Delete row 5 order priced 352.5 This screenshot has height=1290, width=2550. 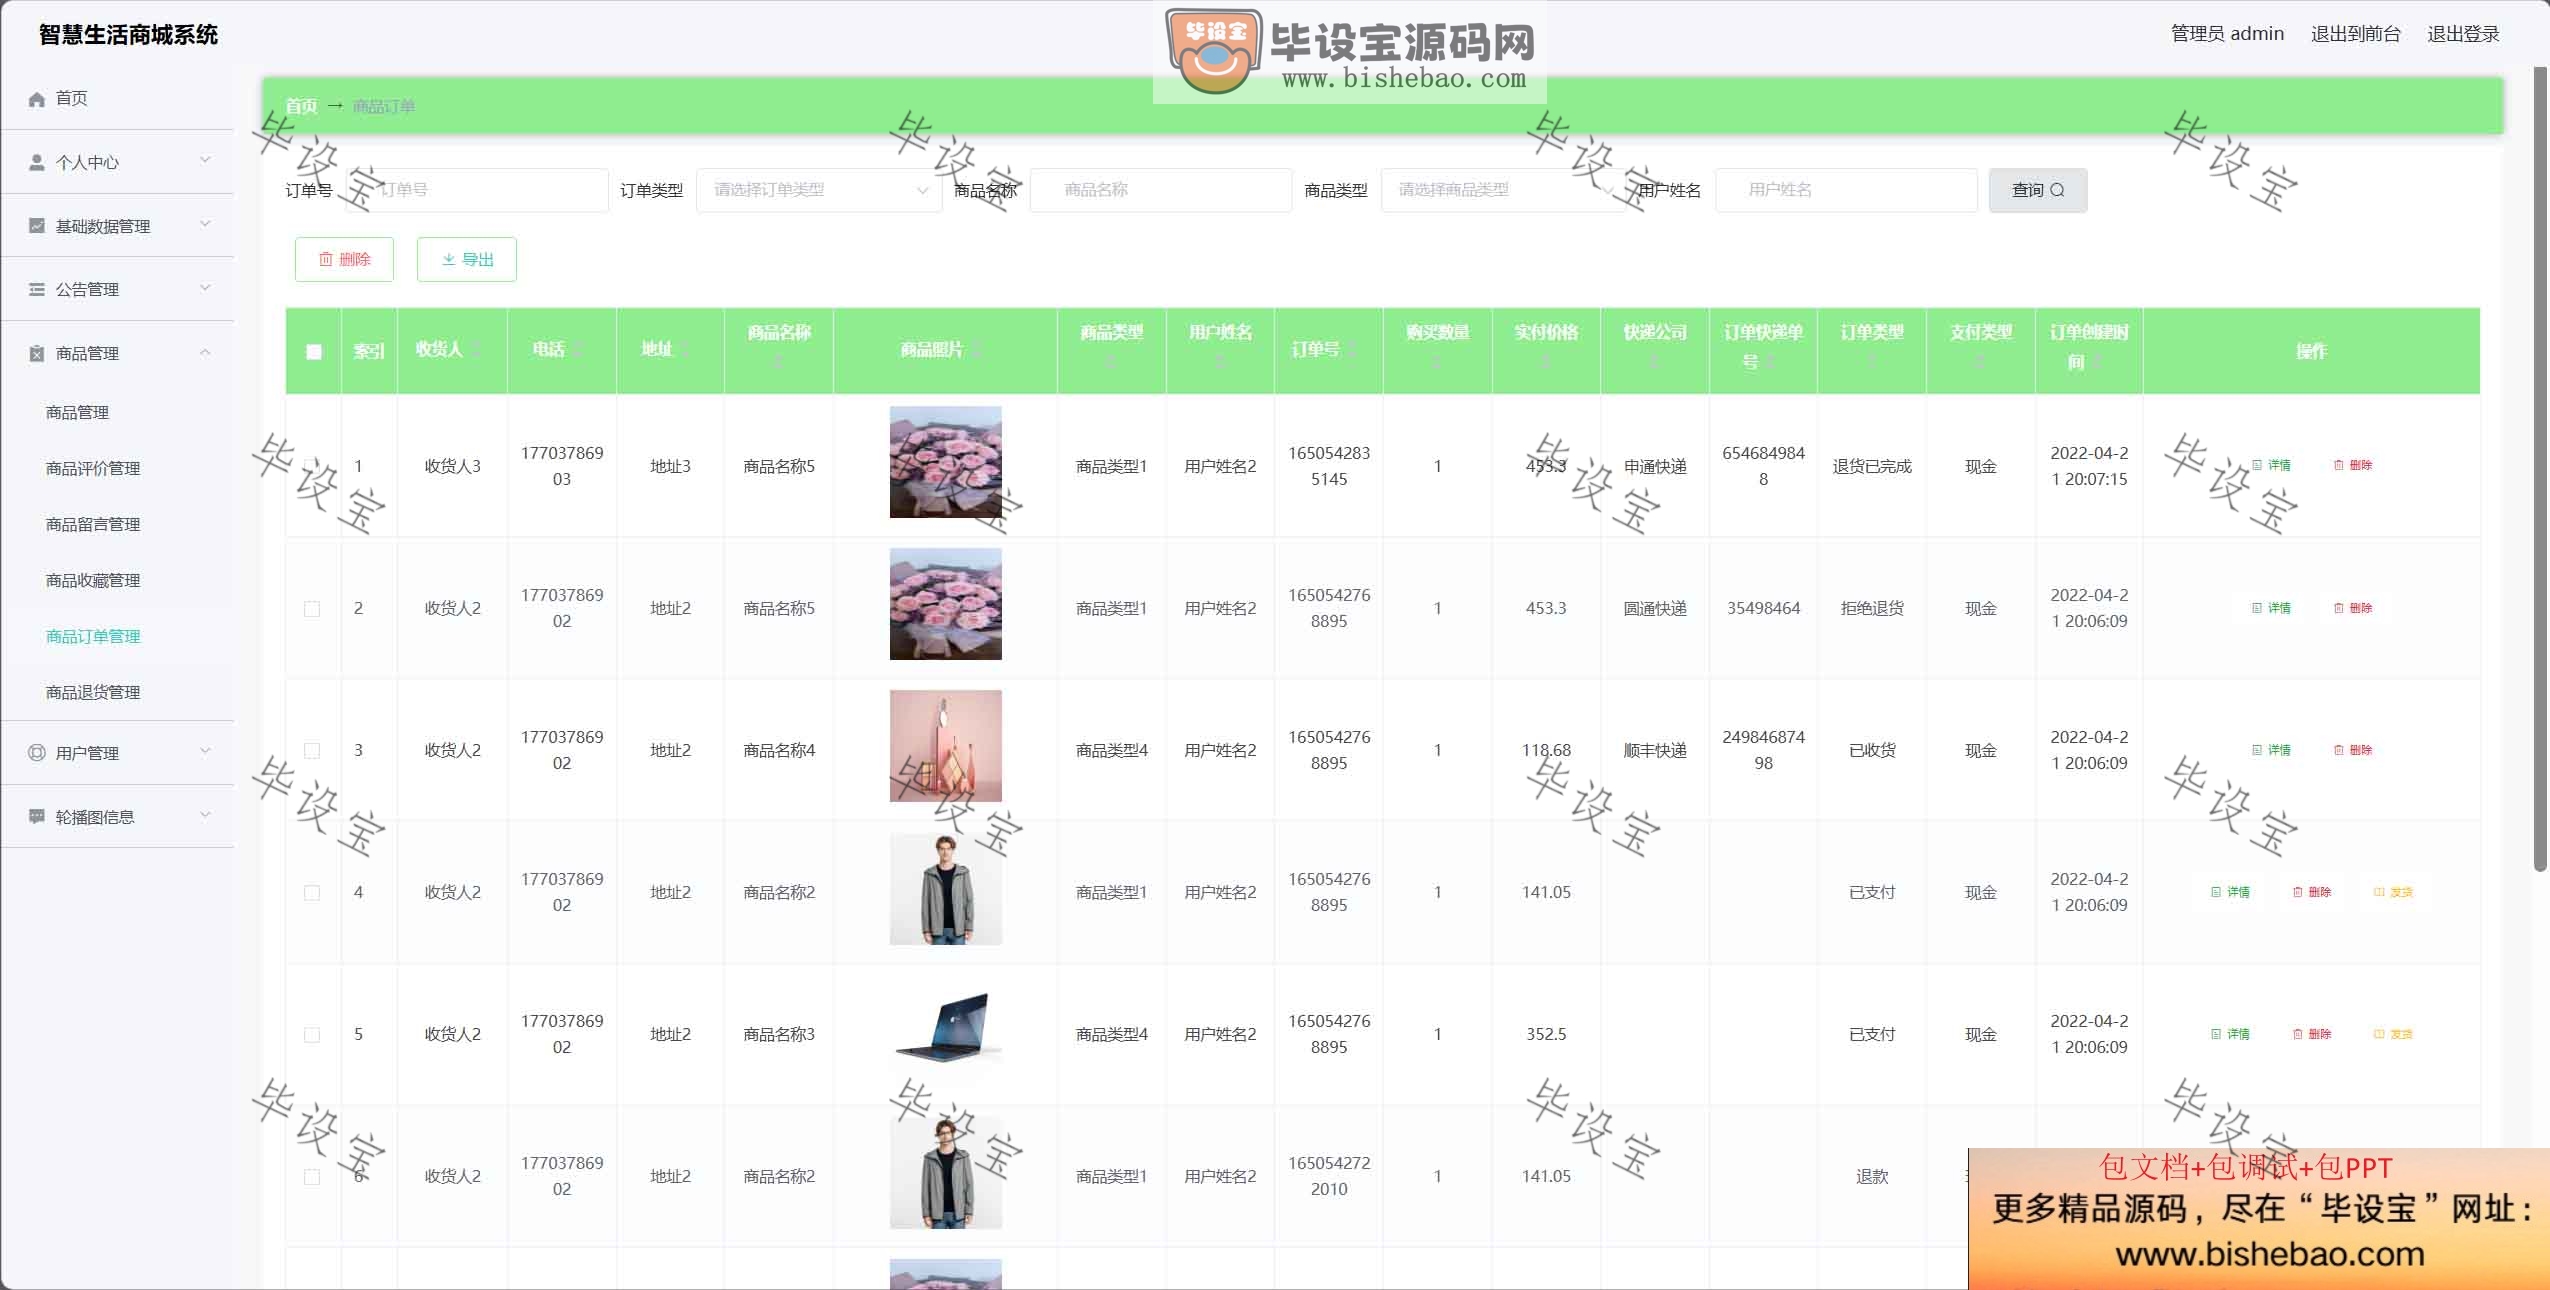pos(2312,1034)
